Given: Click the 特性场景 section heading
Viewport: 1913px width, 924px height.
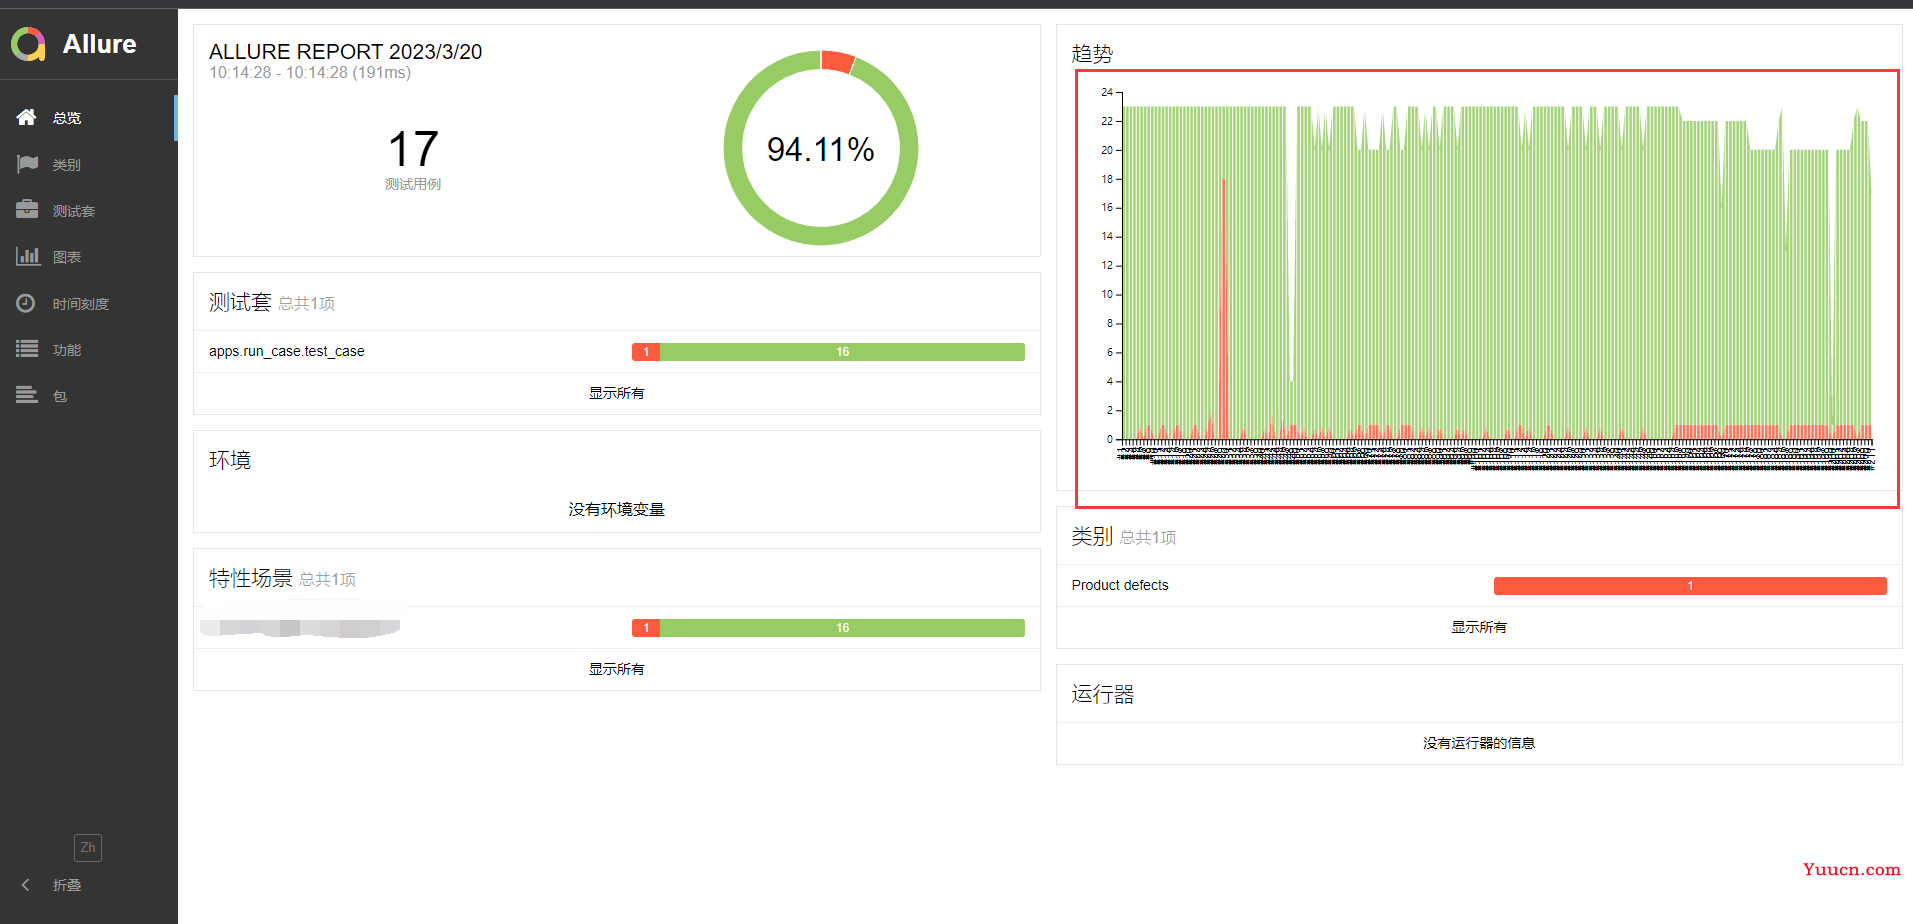Looking at the screenshot, I should [250, 578].
